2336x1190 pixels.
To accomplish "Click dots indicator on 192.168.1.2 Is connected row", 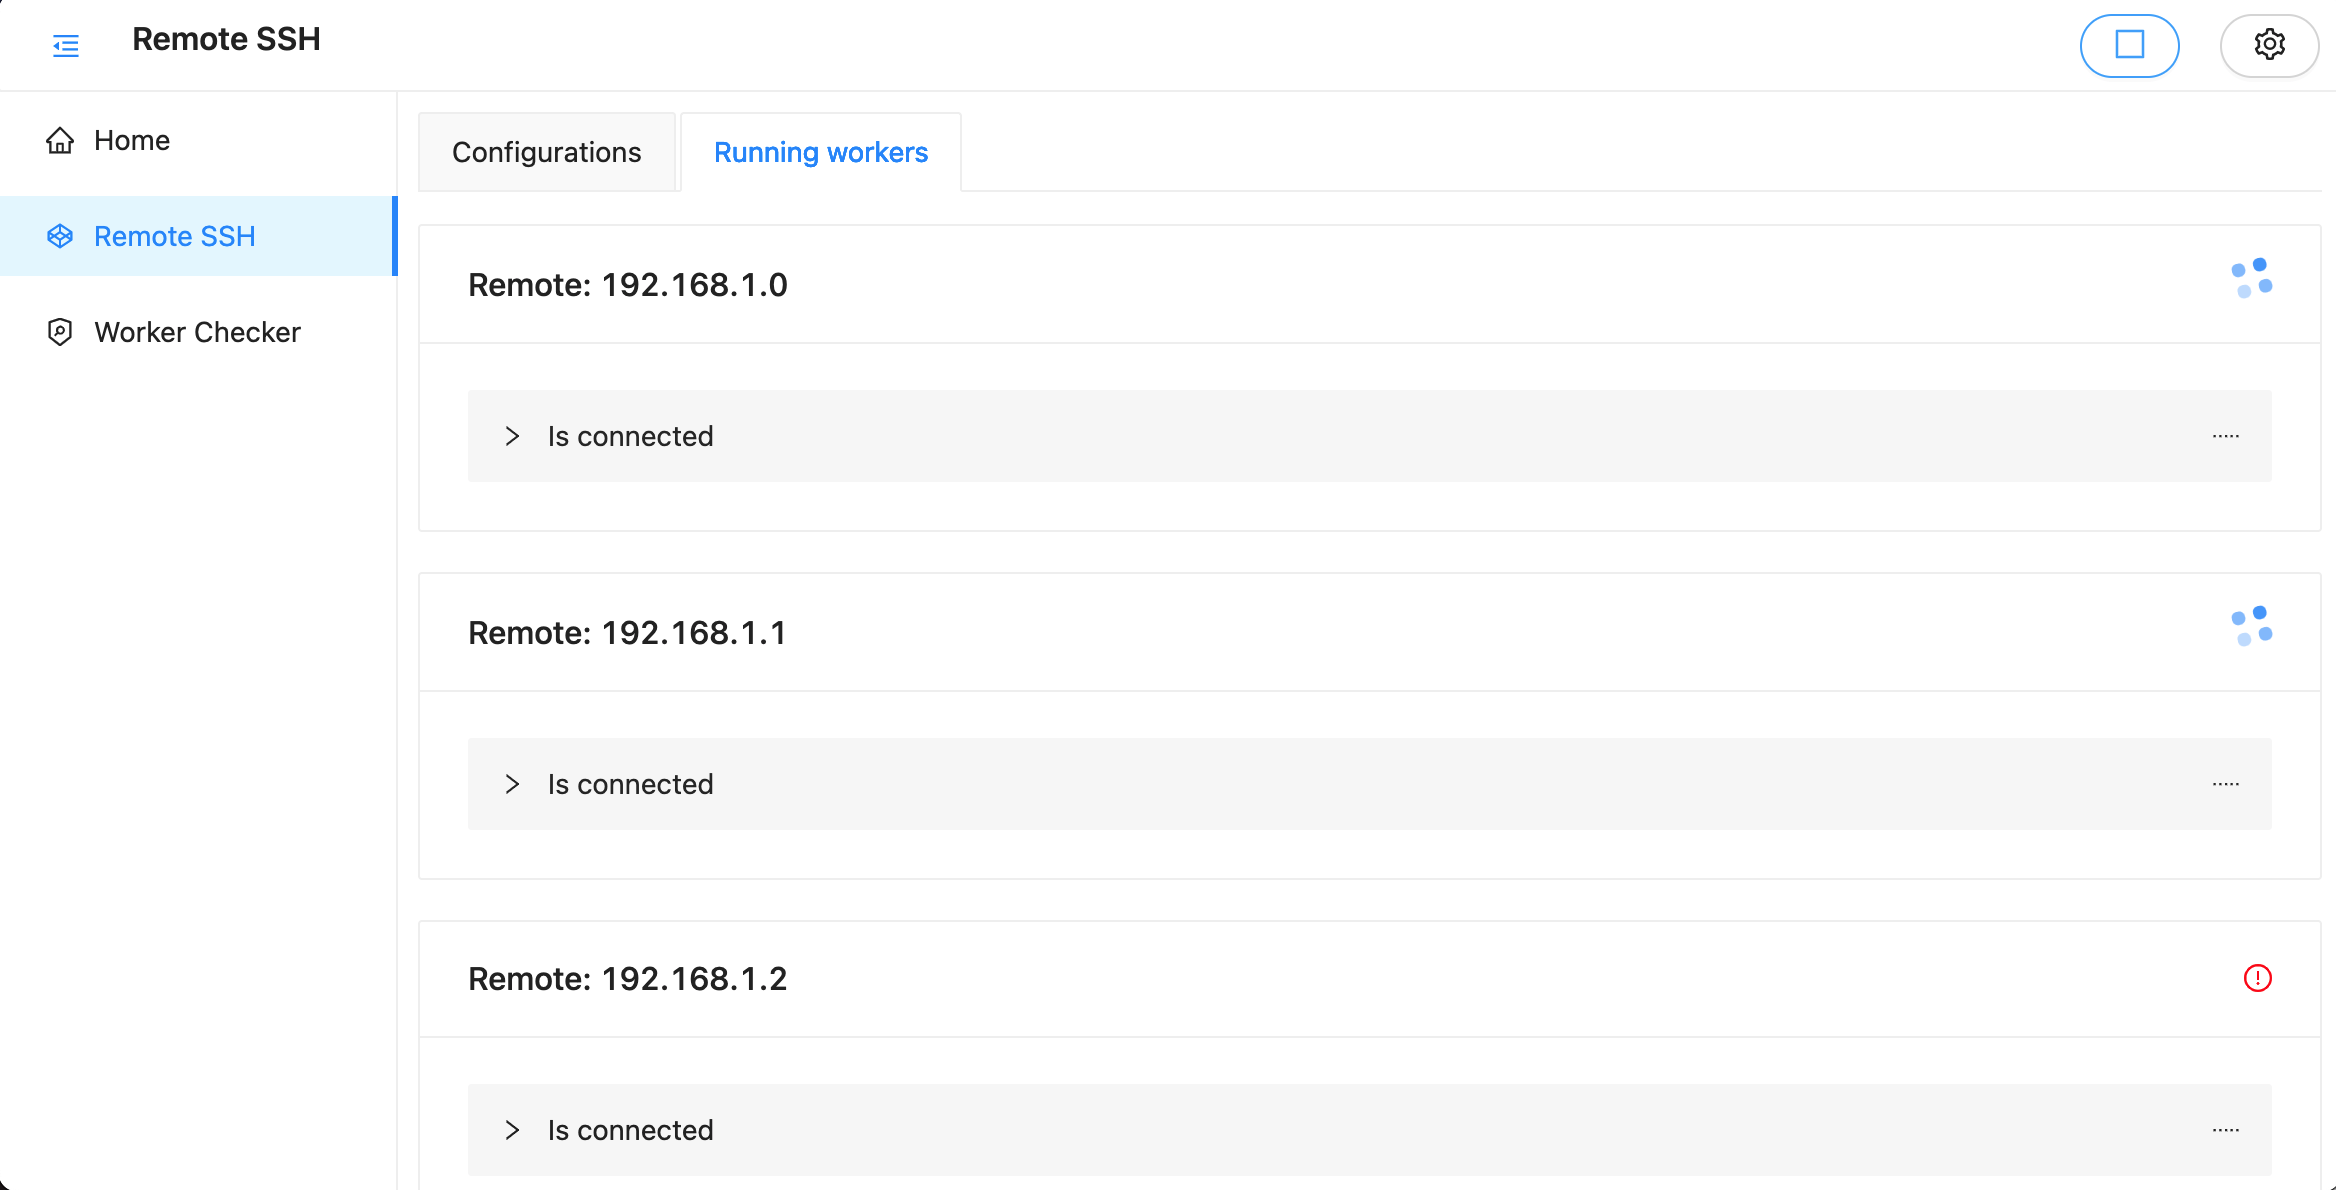I will [2225, 1130].
